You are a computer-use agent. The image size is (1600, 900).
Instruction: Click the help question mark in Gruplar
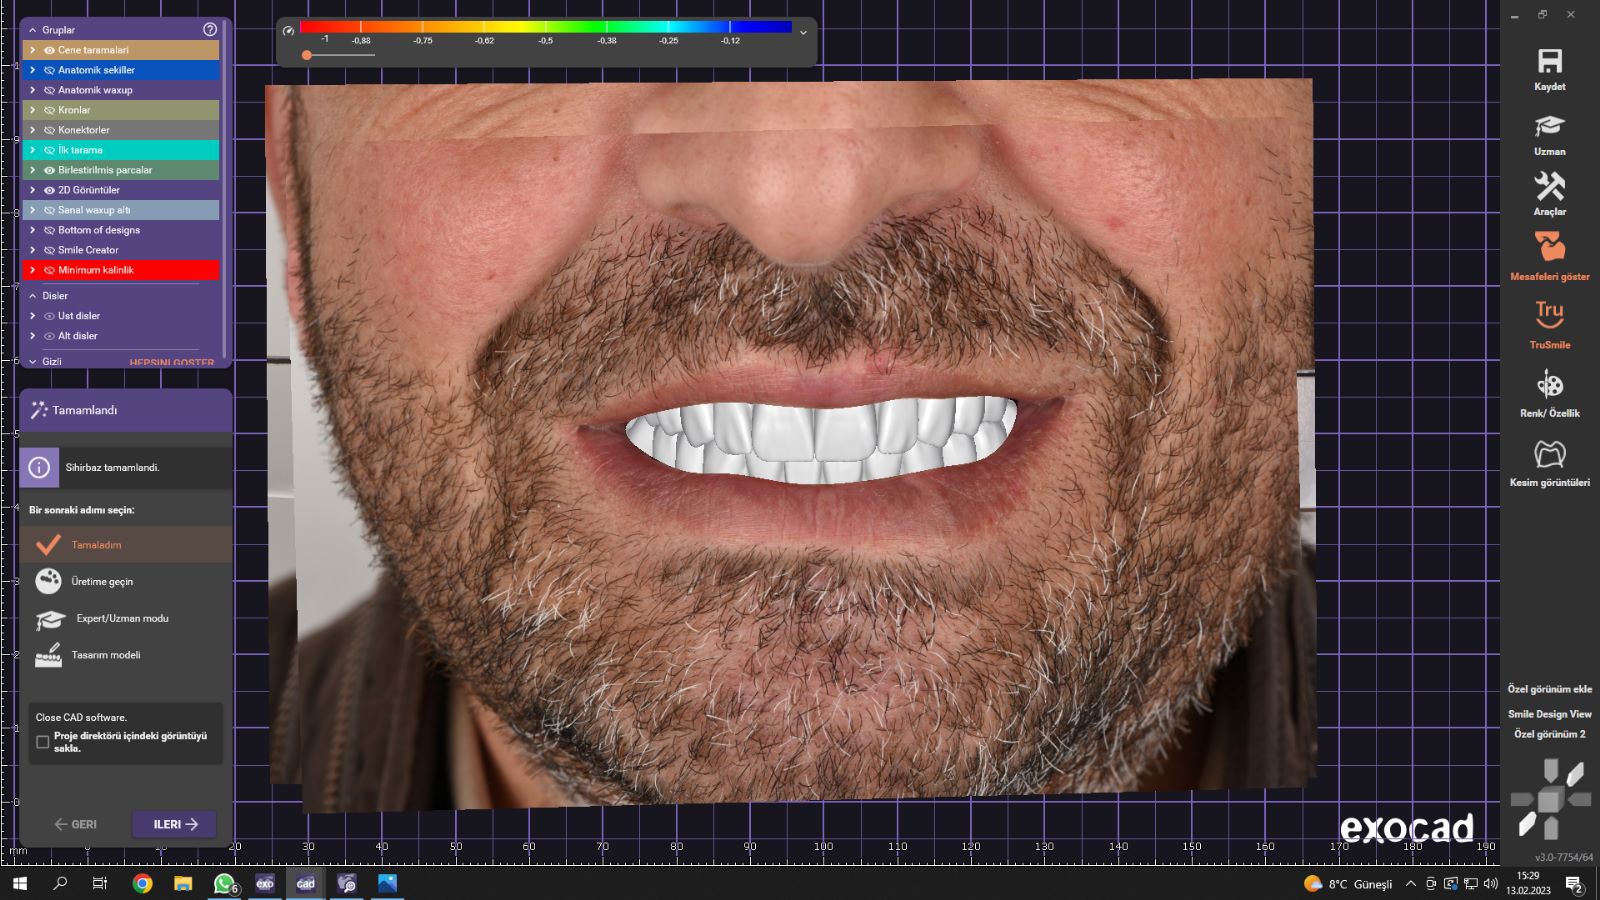pyautogui.click(x=210, y=30)
